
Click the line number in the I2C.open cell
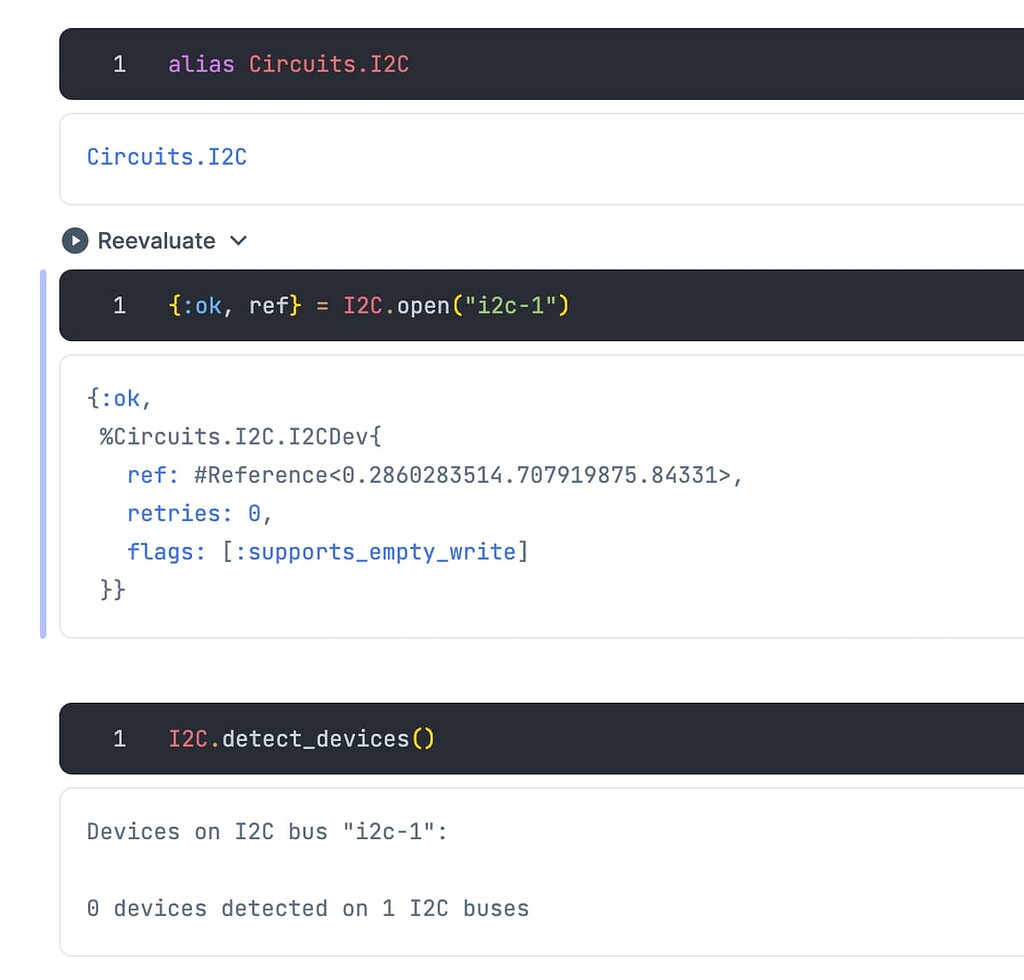[119, 305]
